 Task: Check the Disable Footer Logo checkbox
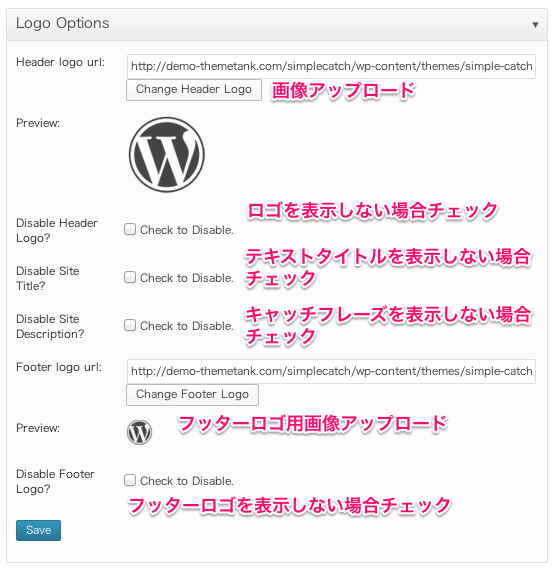point(130,480)
